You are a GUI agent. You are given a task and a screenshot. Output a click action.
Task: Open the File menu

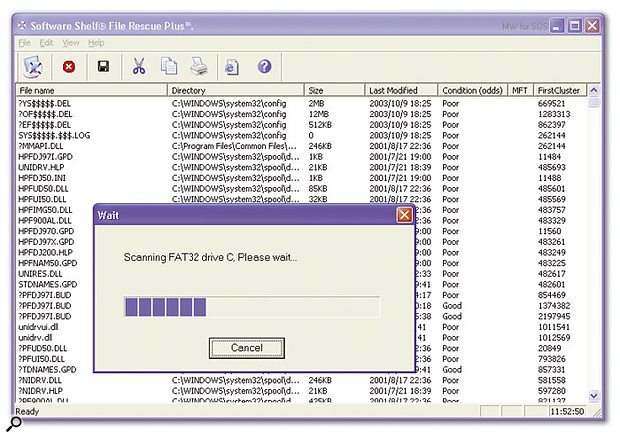click(x=25, y=43)
